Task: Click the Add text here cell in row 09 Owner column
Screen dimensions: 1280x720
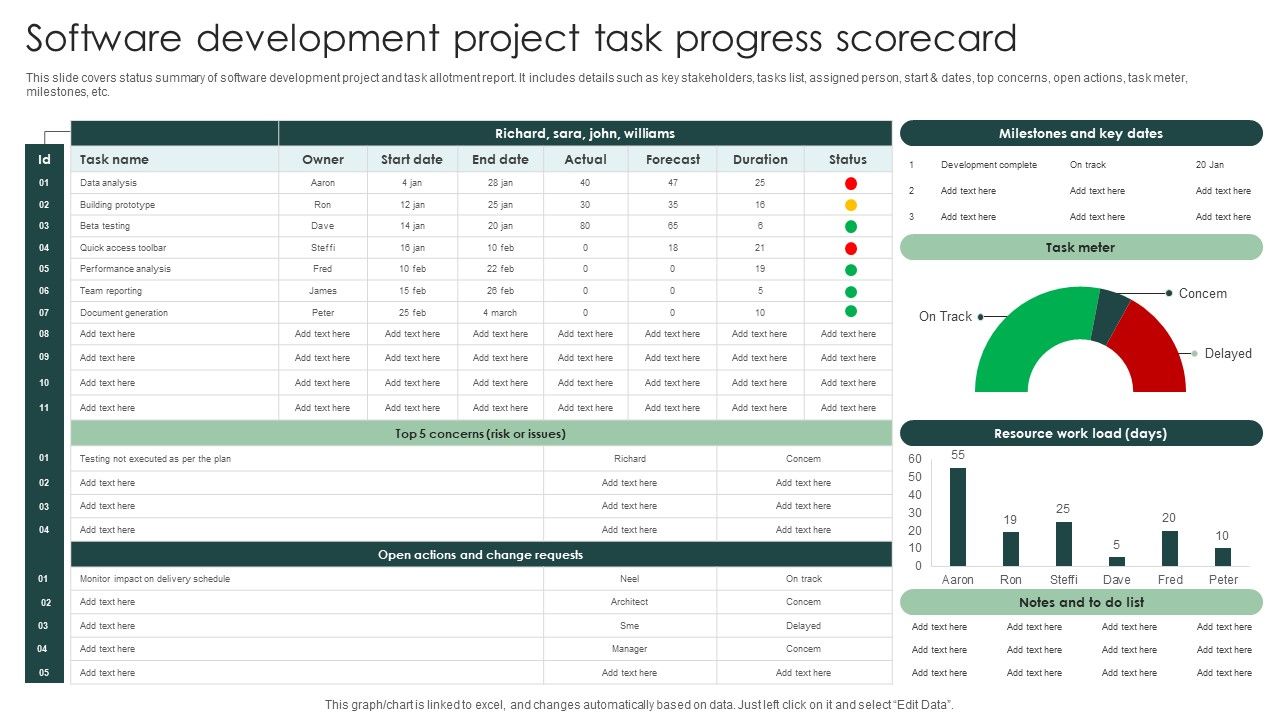Action: tap(322, 358)
